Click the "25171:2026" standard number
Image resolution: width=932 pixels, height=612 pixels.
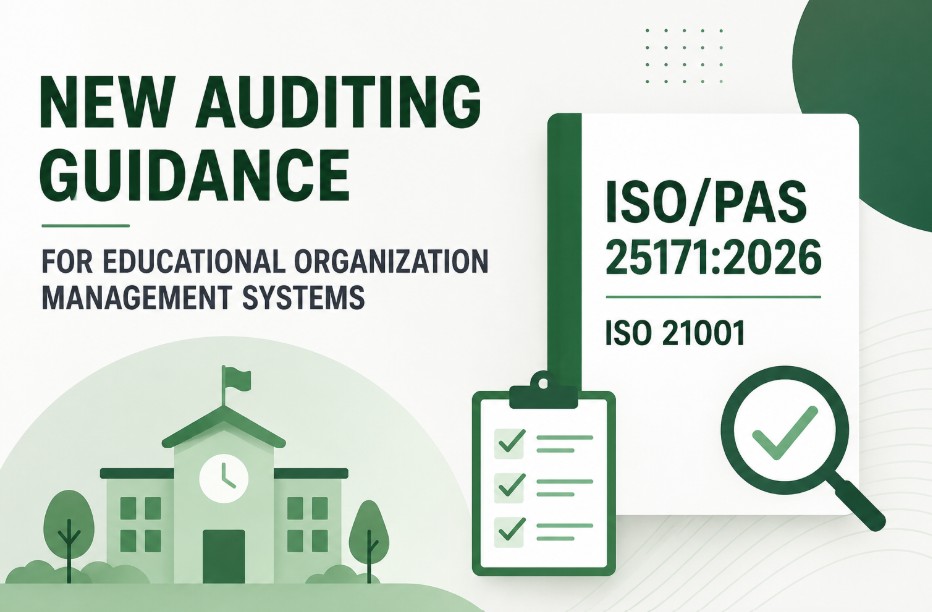tap(712, 258)
